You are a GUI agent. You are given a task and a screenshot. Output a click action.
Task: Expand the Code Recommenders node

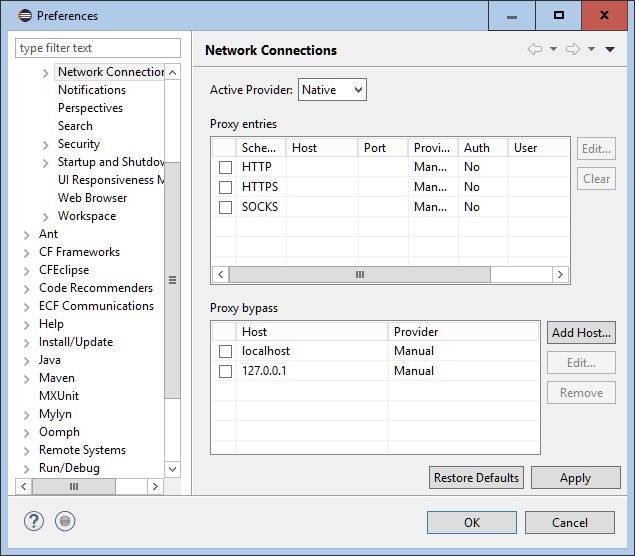coord(27,289)
